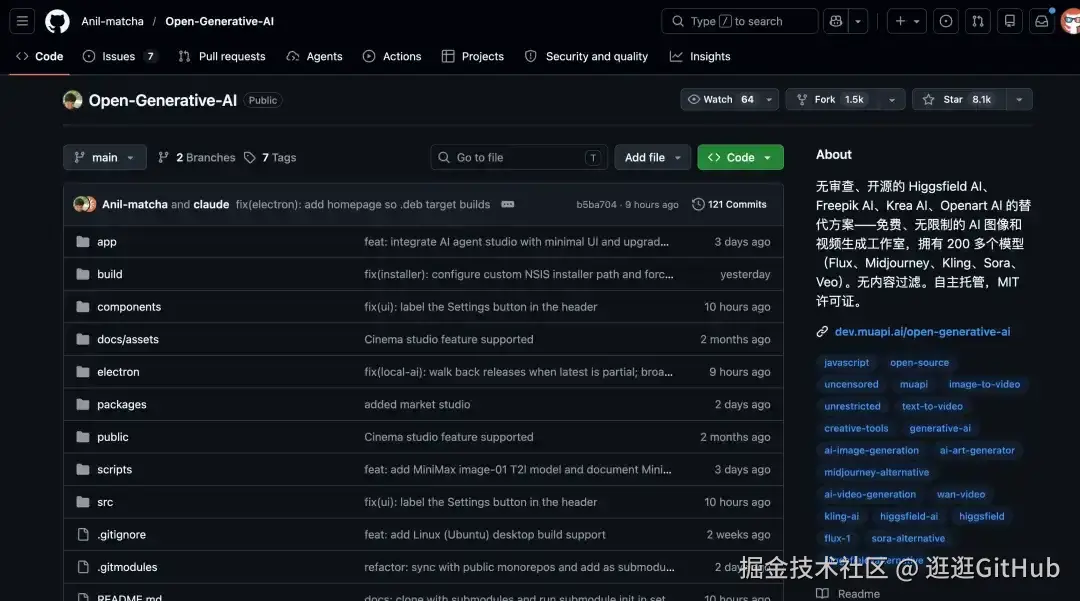Go to the GitHub homepage logo
This screenshot has height=601, width=1080.
(57, 21)
